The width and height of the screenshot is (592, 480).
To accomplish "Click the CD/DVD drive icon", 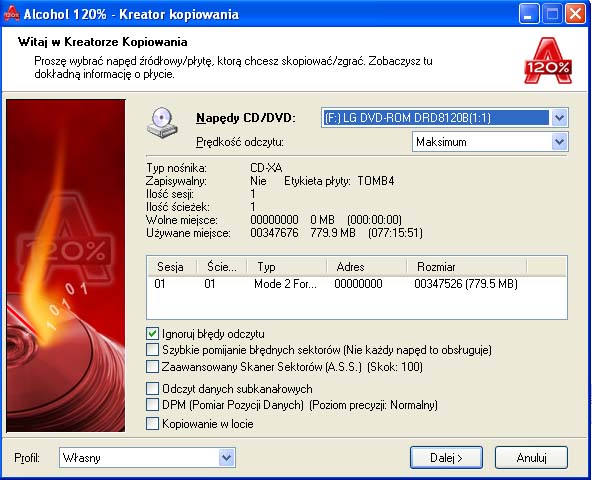I will 162,123.
